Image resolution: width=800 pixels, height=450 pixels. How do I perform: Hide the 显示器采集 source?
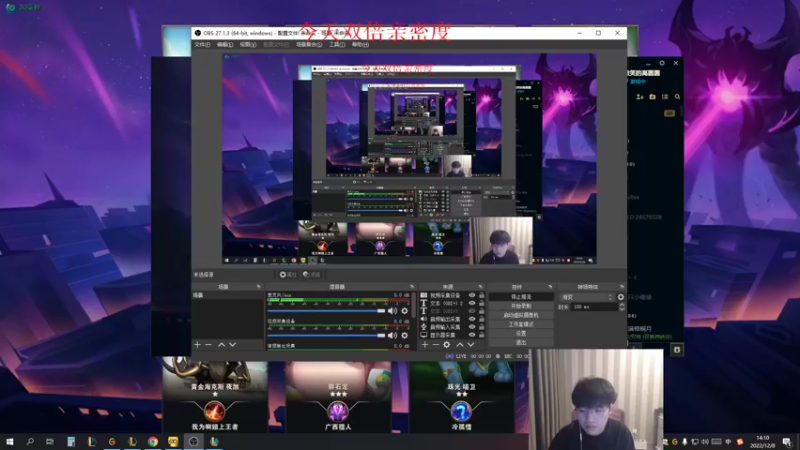(472, 335)
